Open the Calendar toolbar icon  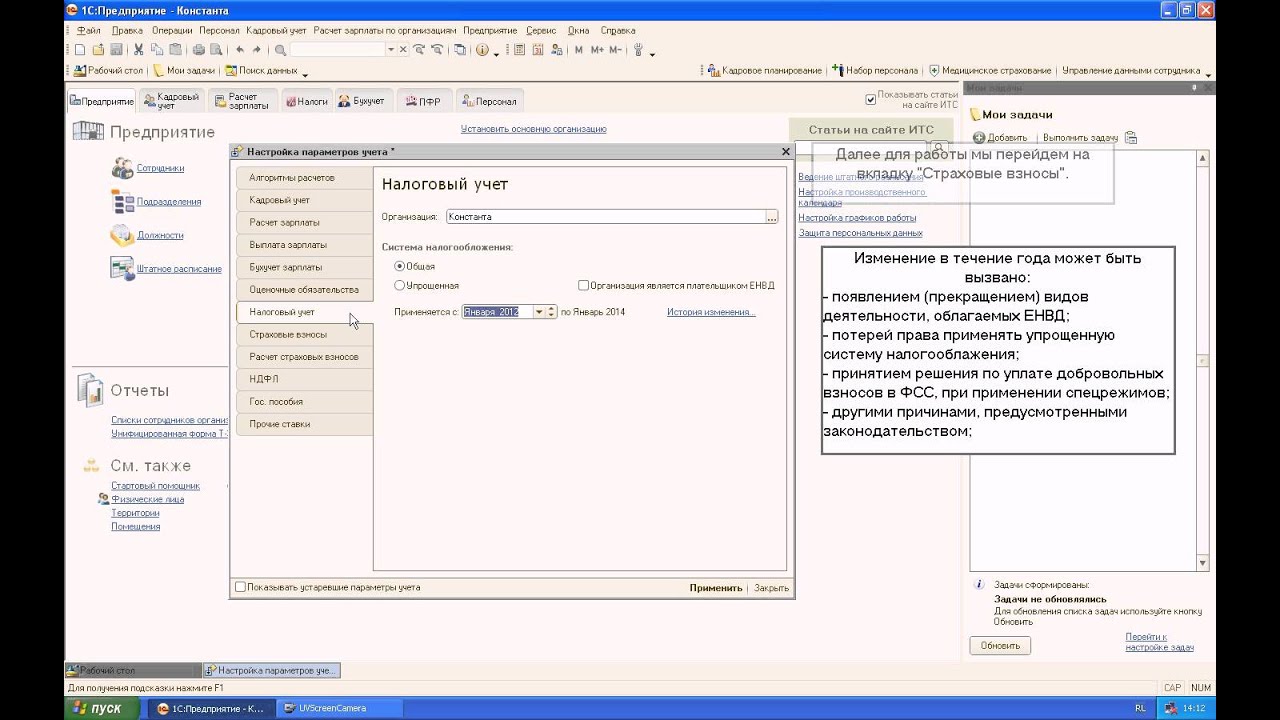538,50
